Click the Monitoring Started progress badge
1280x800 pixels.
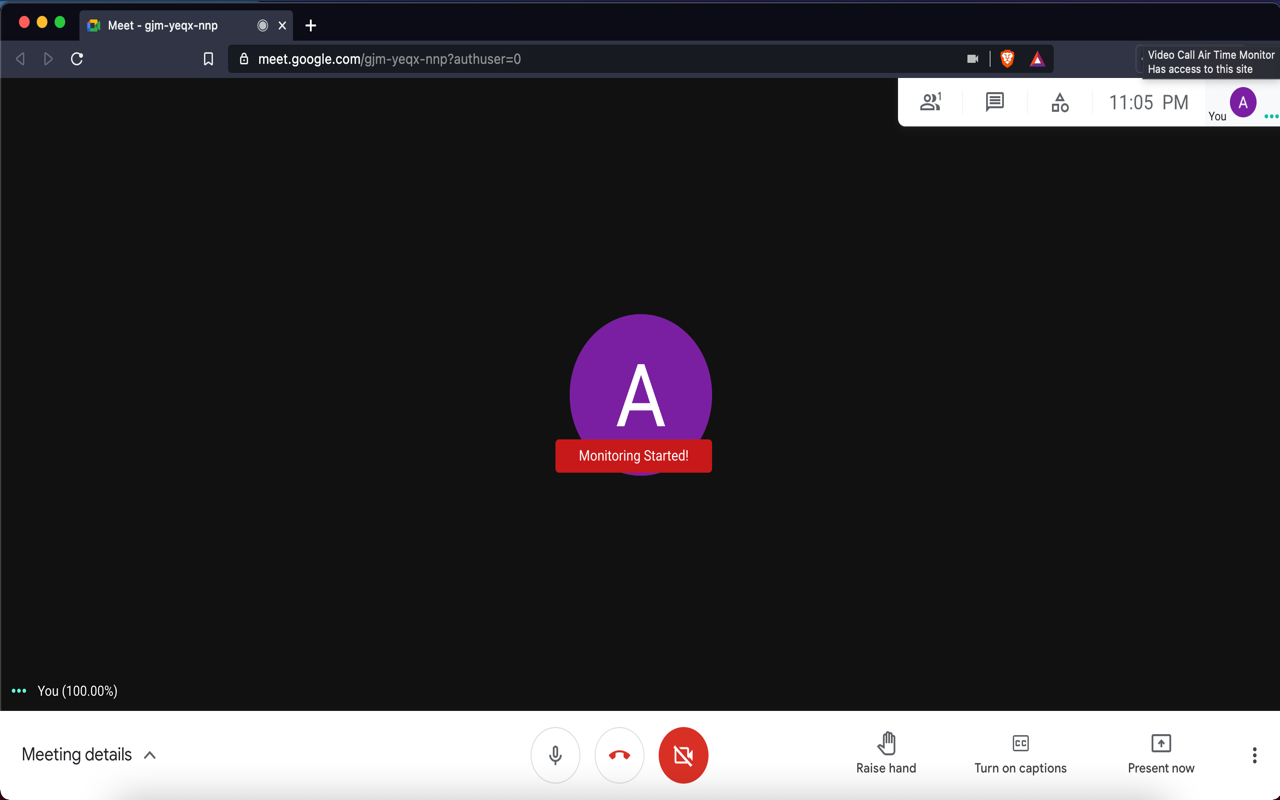coord(633,456)
